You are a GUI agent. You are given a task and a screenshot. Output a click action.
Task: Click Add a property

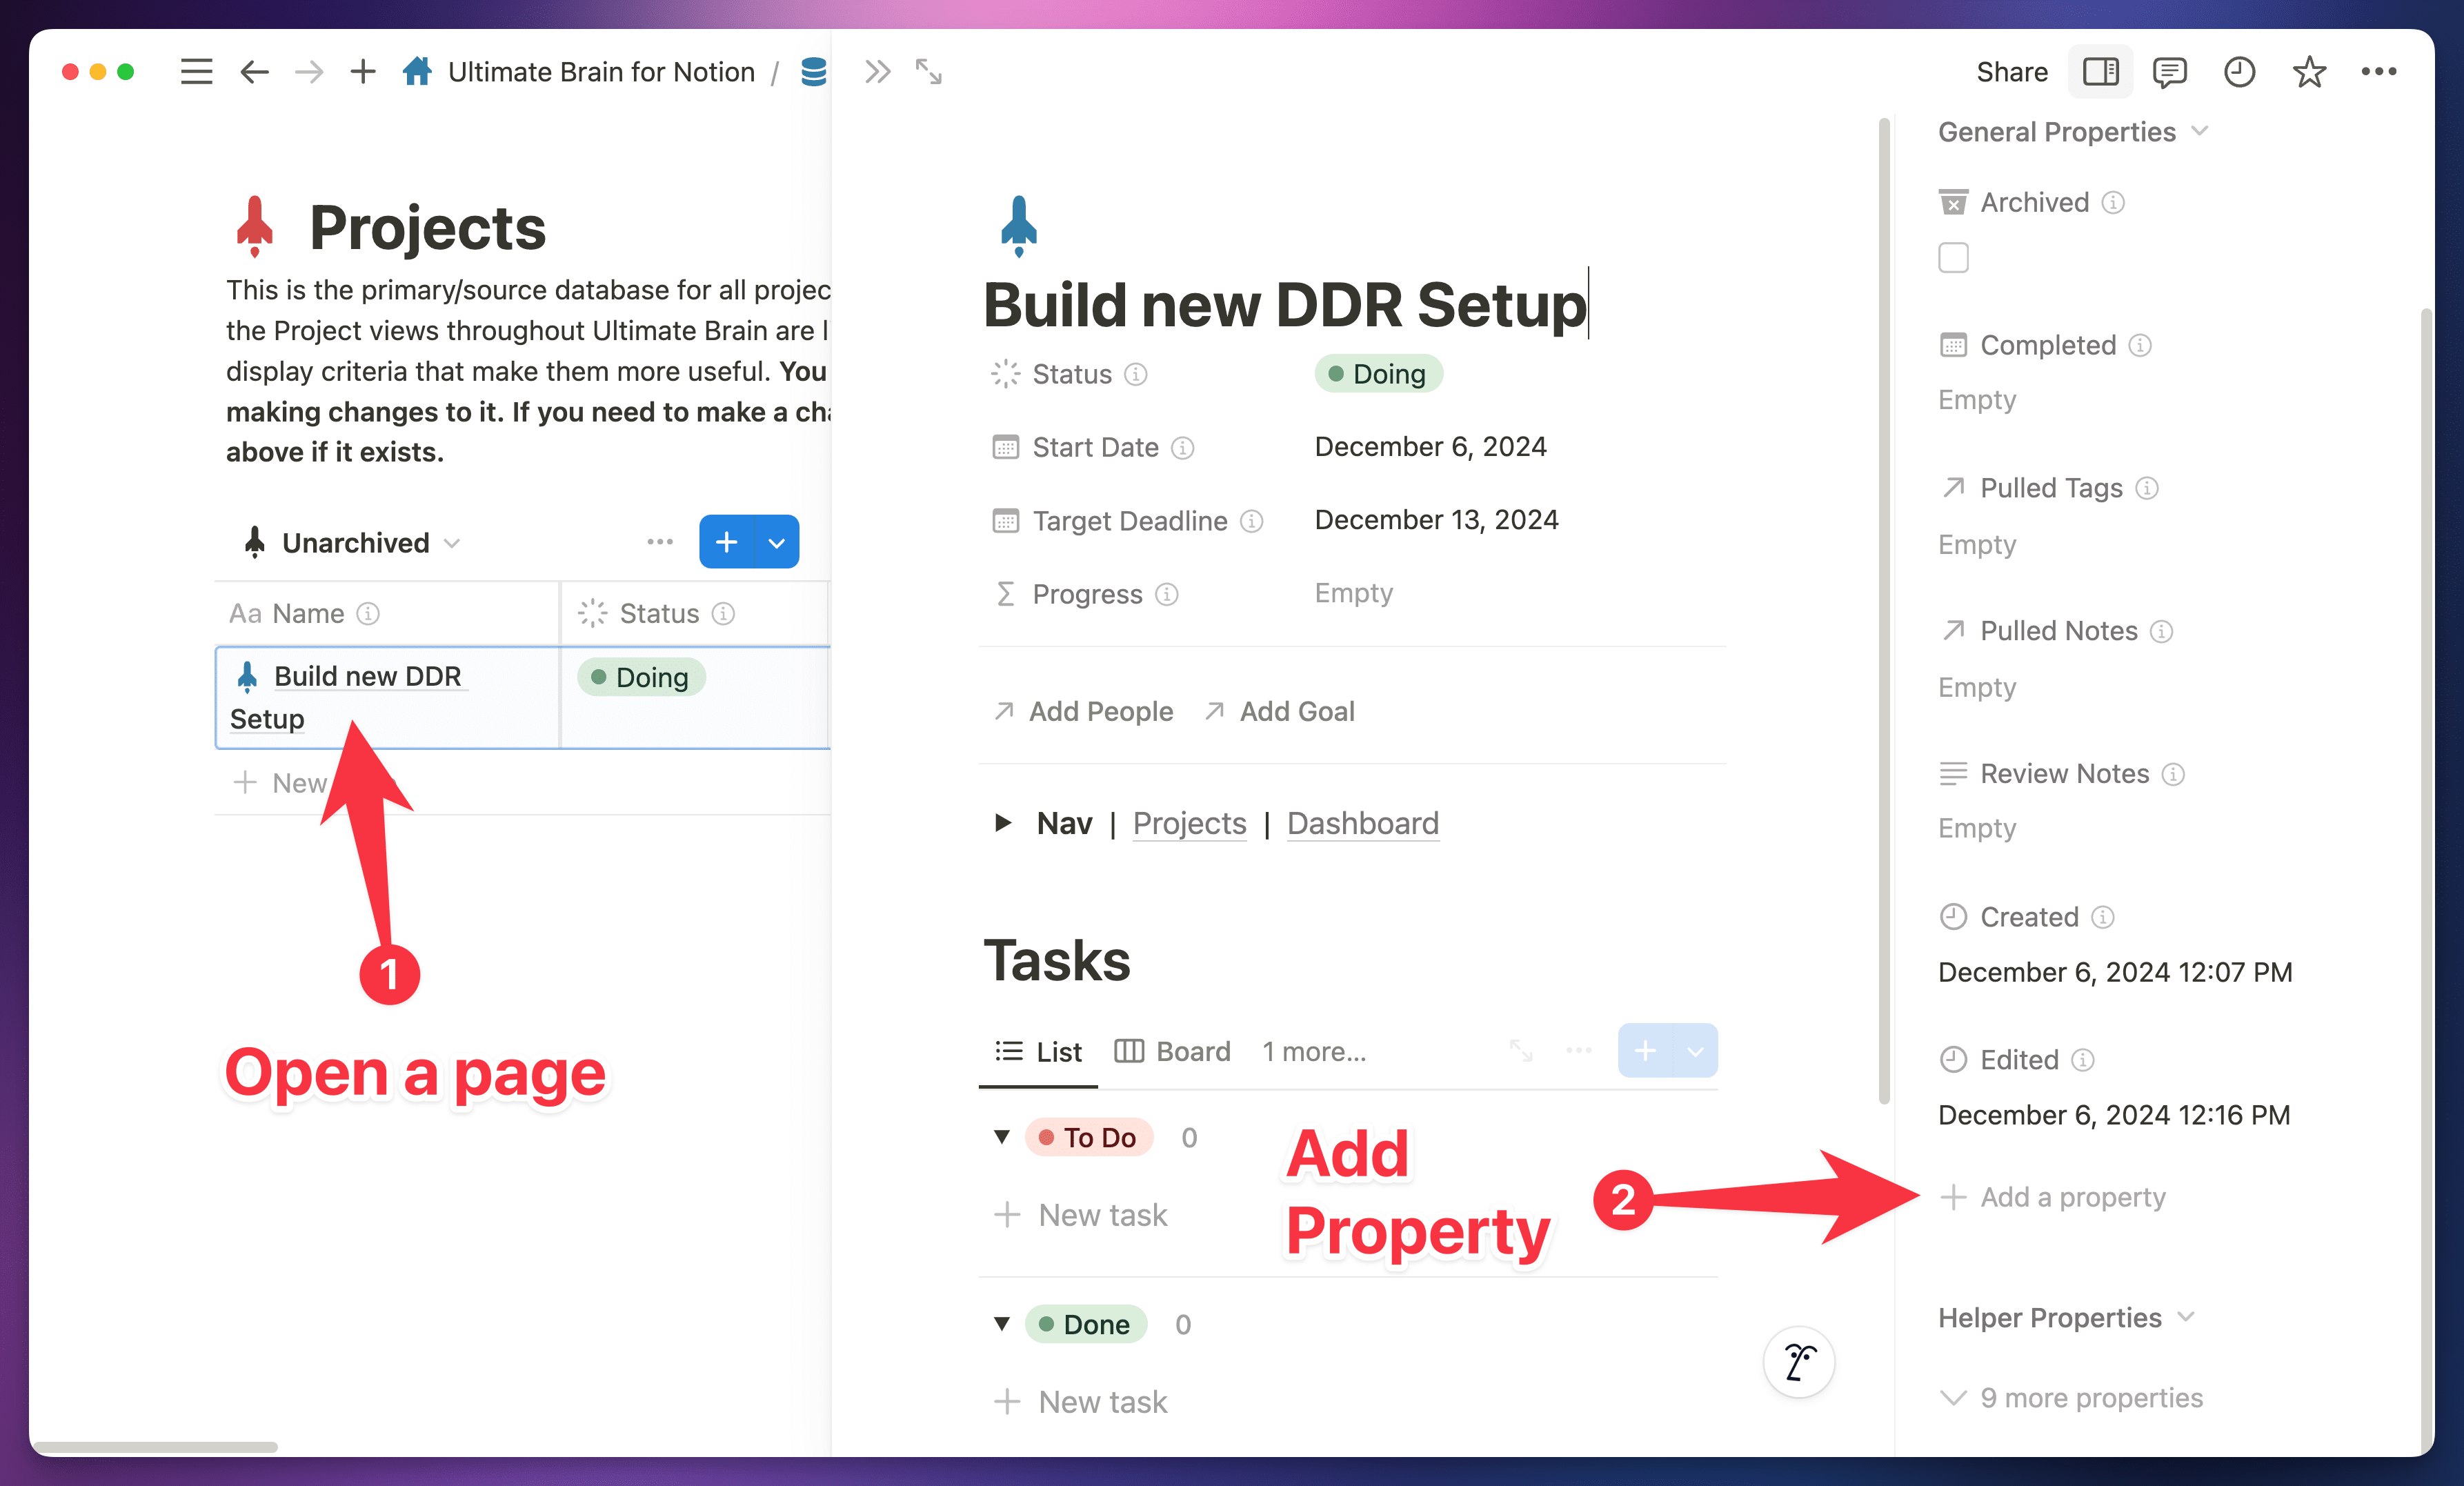click(x=2053, y=1197)
